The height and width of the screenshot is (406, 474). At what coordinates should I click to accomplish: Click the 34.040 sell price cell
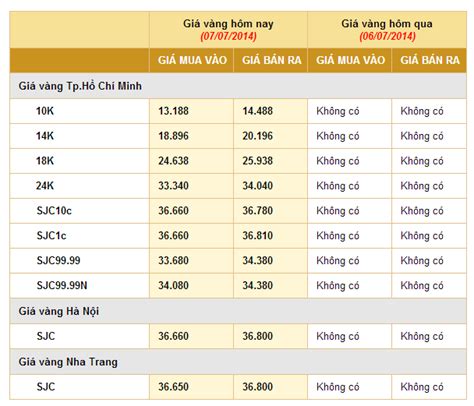270,185
